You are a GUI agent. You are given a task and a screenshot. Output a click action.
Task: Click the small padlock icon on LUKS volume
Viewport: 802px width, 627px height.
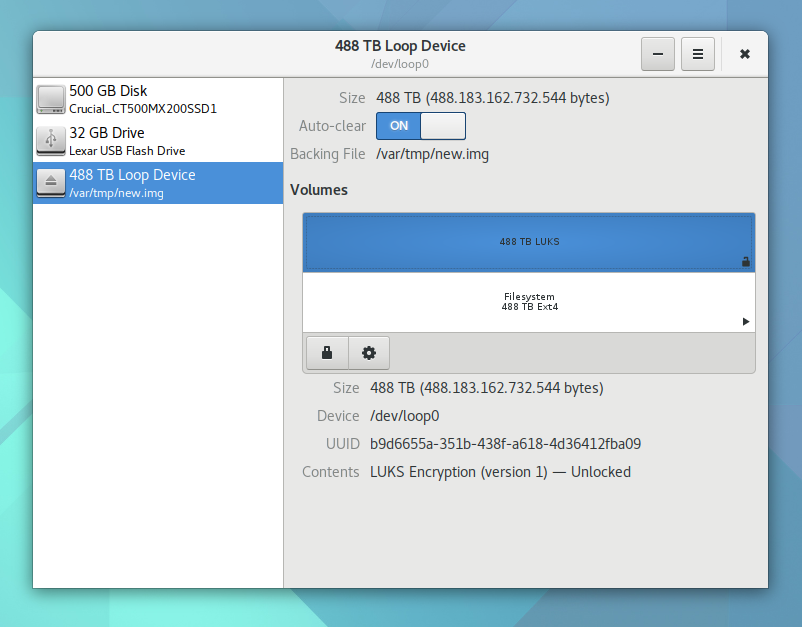[745, 262]
